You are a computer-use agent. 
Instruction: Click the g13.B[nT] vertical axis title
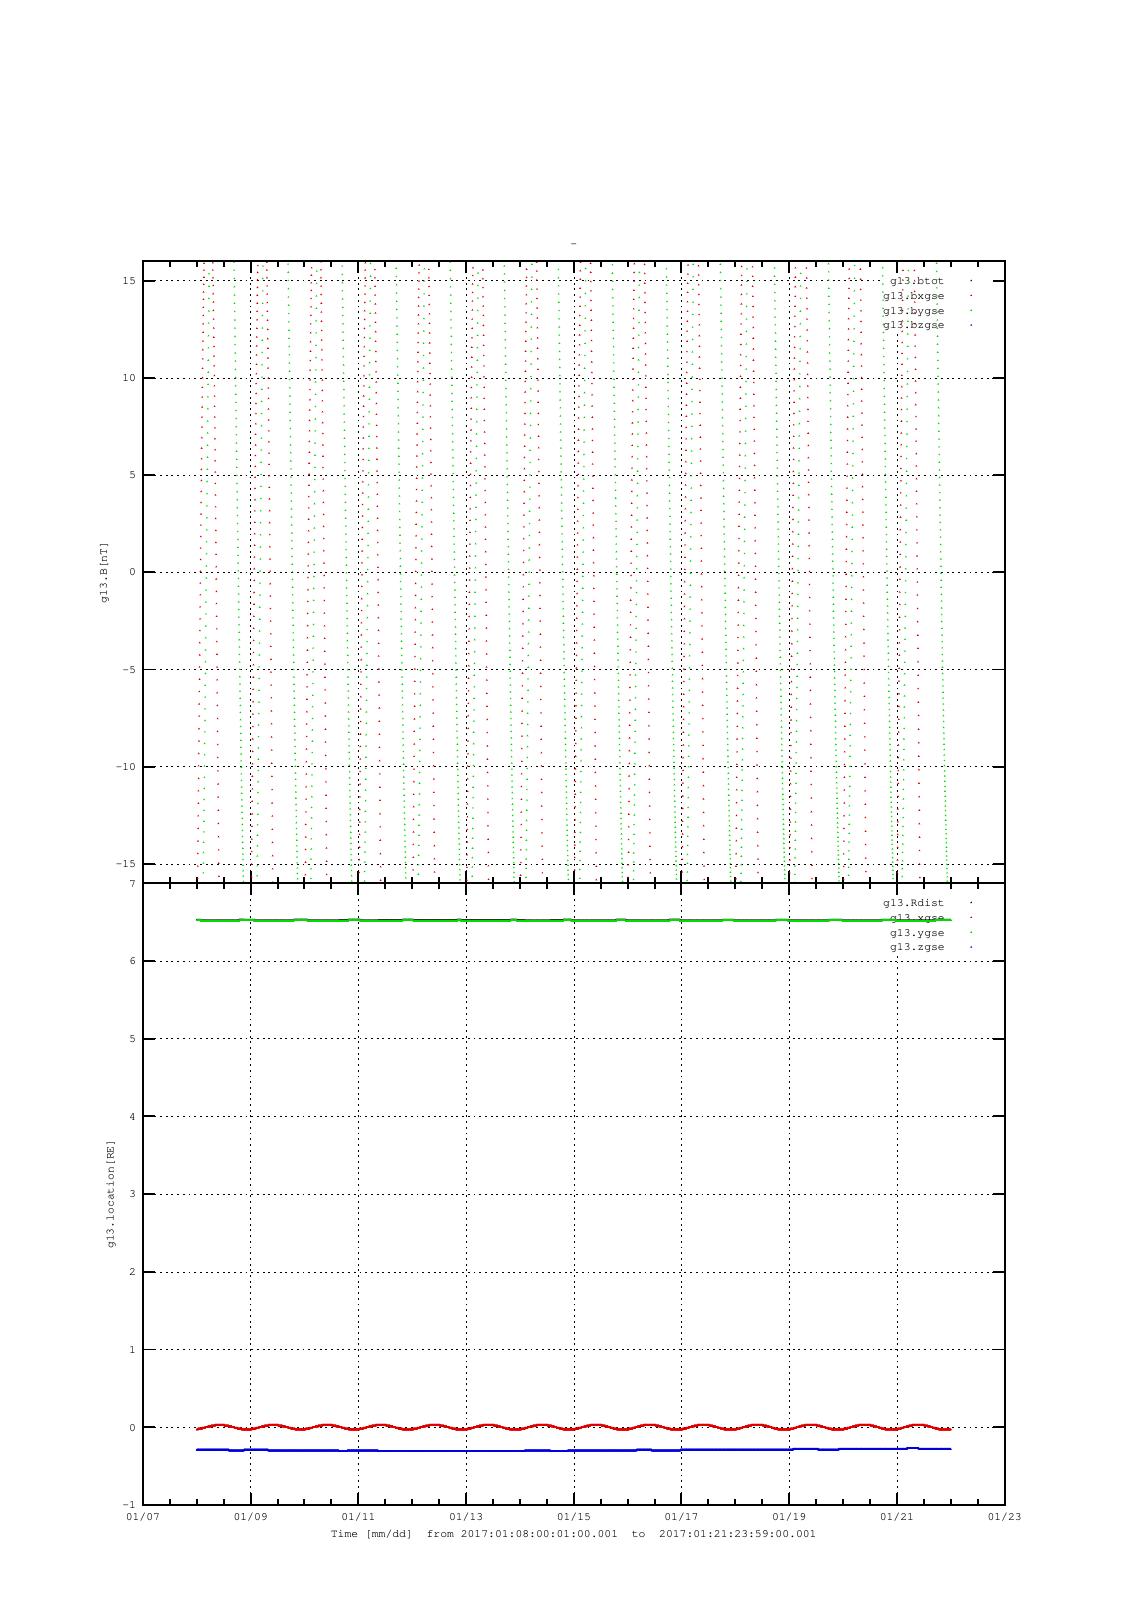104,572
